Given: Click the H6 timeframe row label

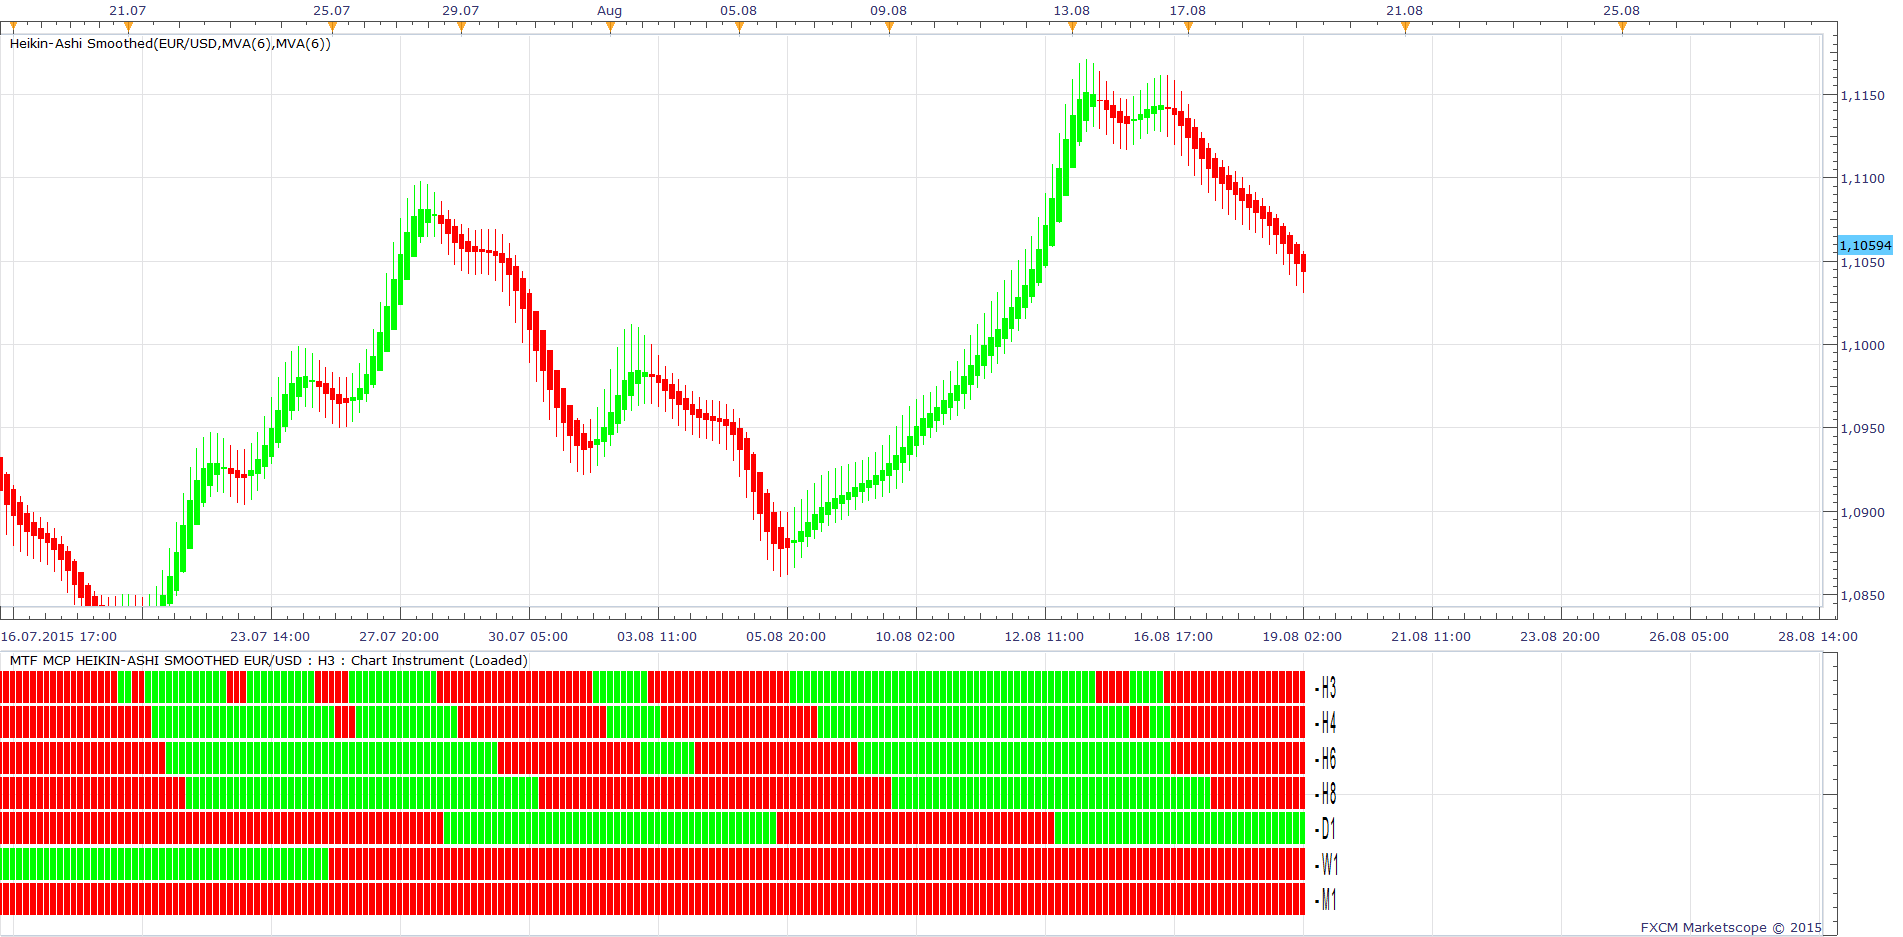Looking at the screenshot, I should [1327, 758].
